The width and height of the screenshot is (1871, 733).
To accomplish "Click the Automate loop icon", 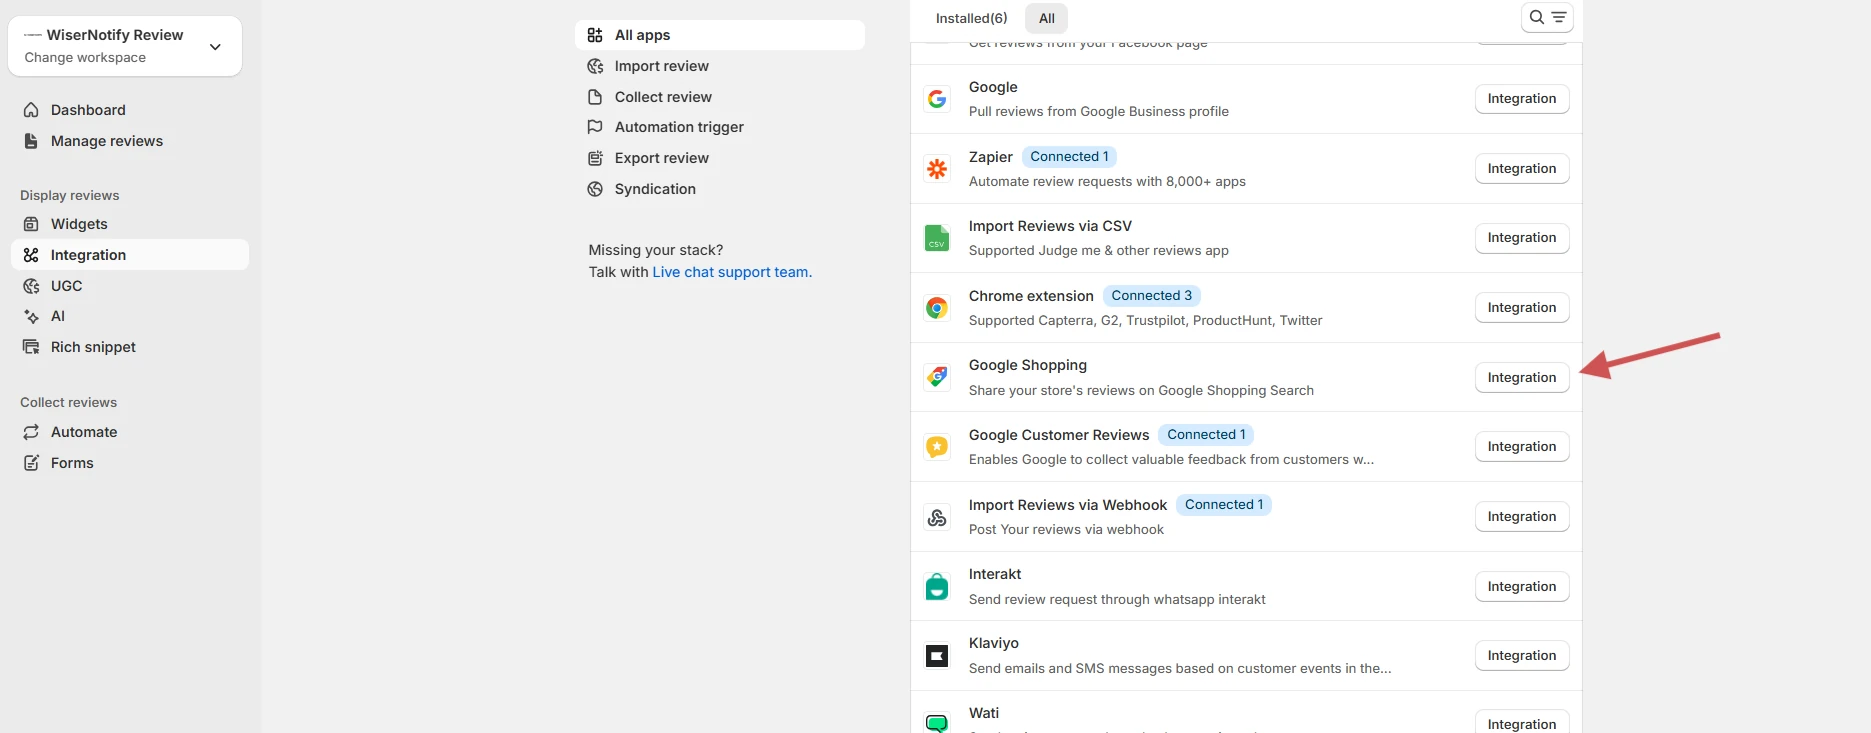I will click(x=31, y=432).
